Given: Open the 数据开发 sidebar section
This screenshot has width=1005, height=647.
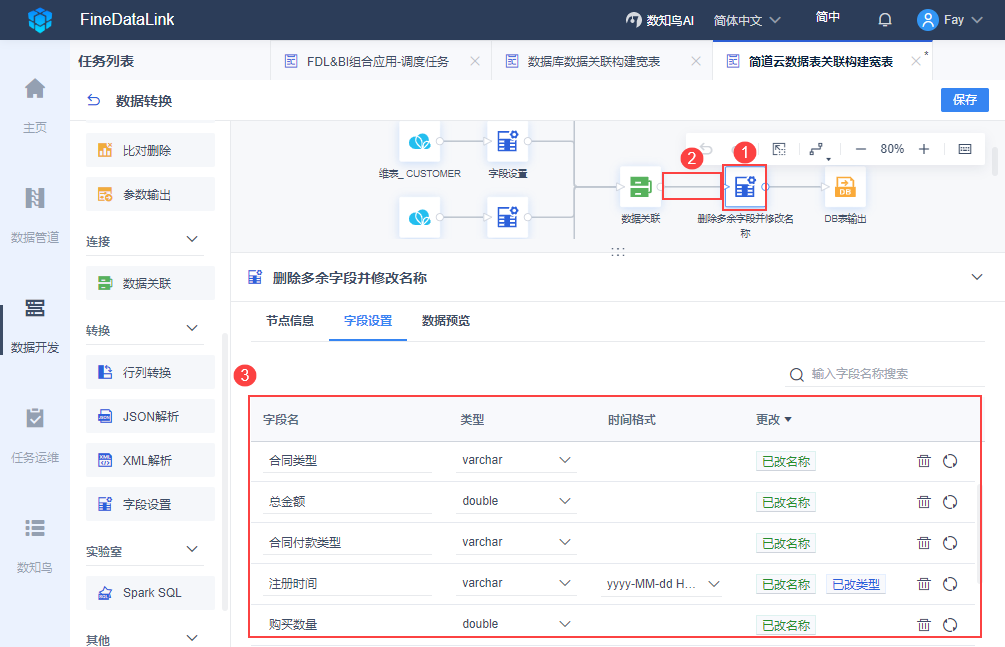Looking at the screenshot, I should (35, 324).
